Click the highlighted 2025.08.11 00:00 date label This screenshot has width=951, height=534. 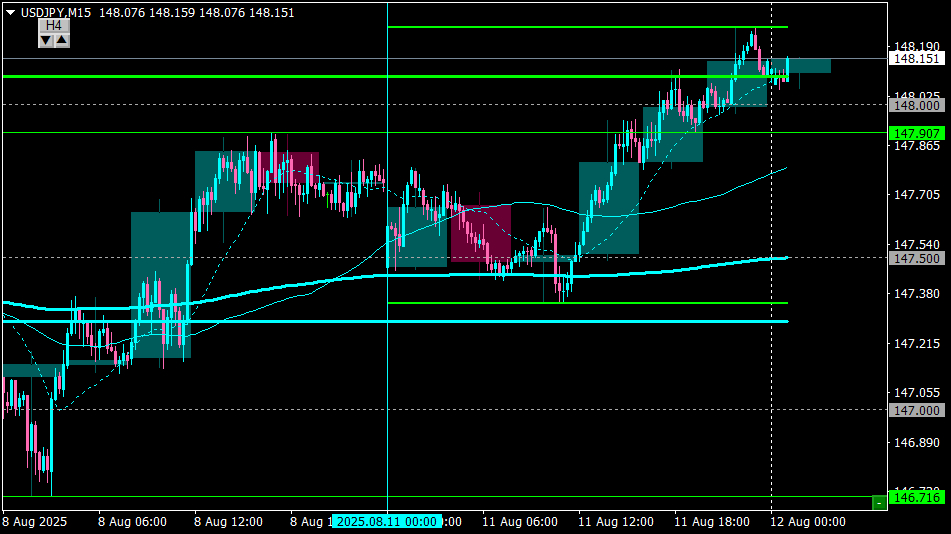click(387, 522)
